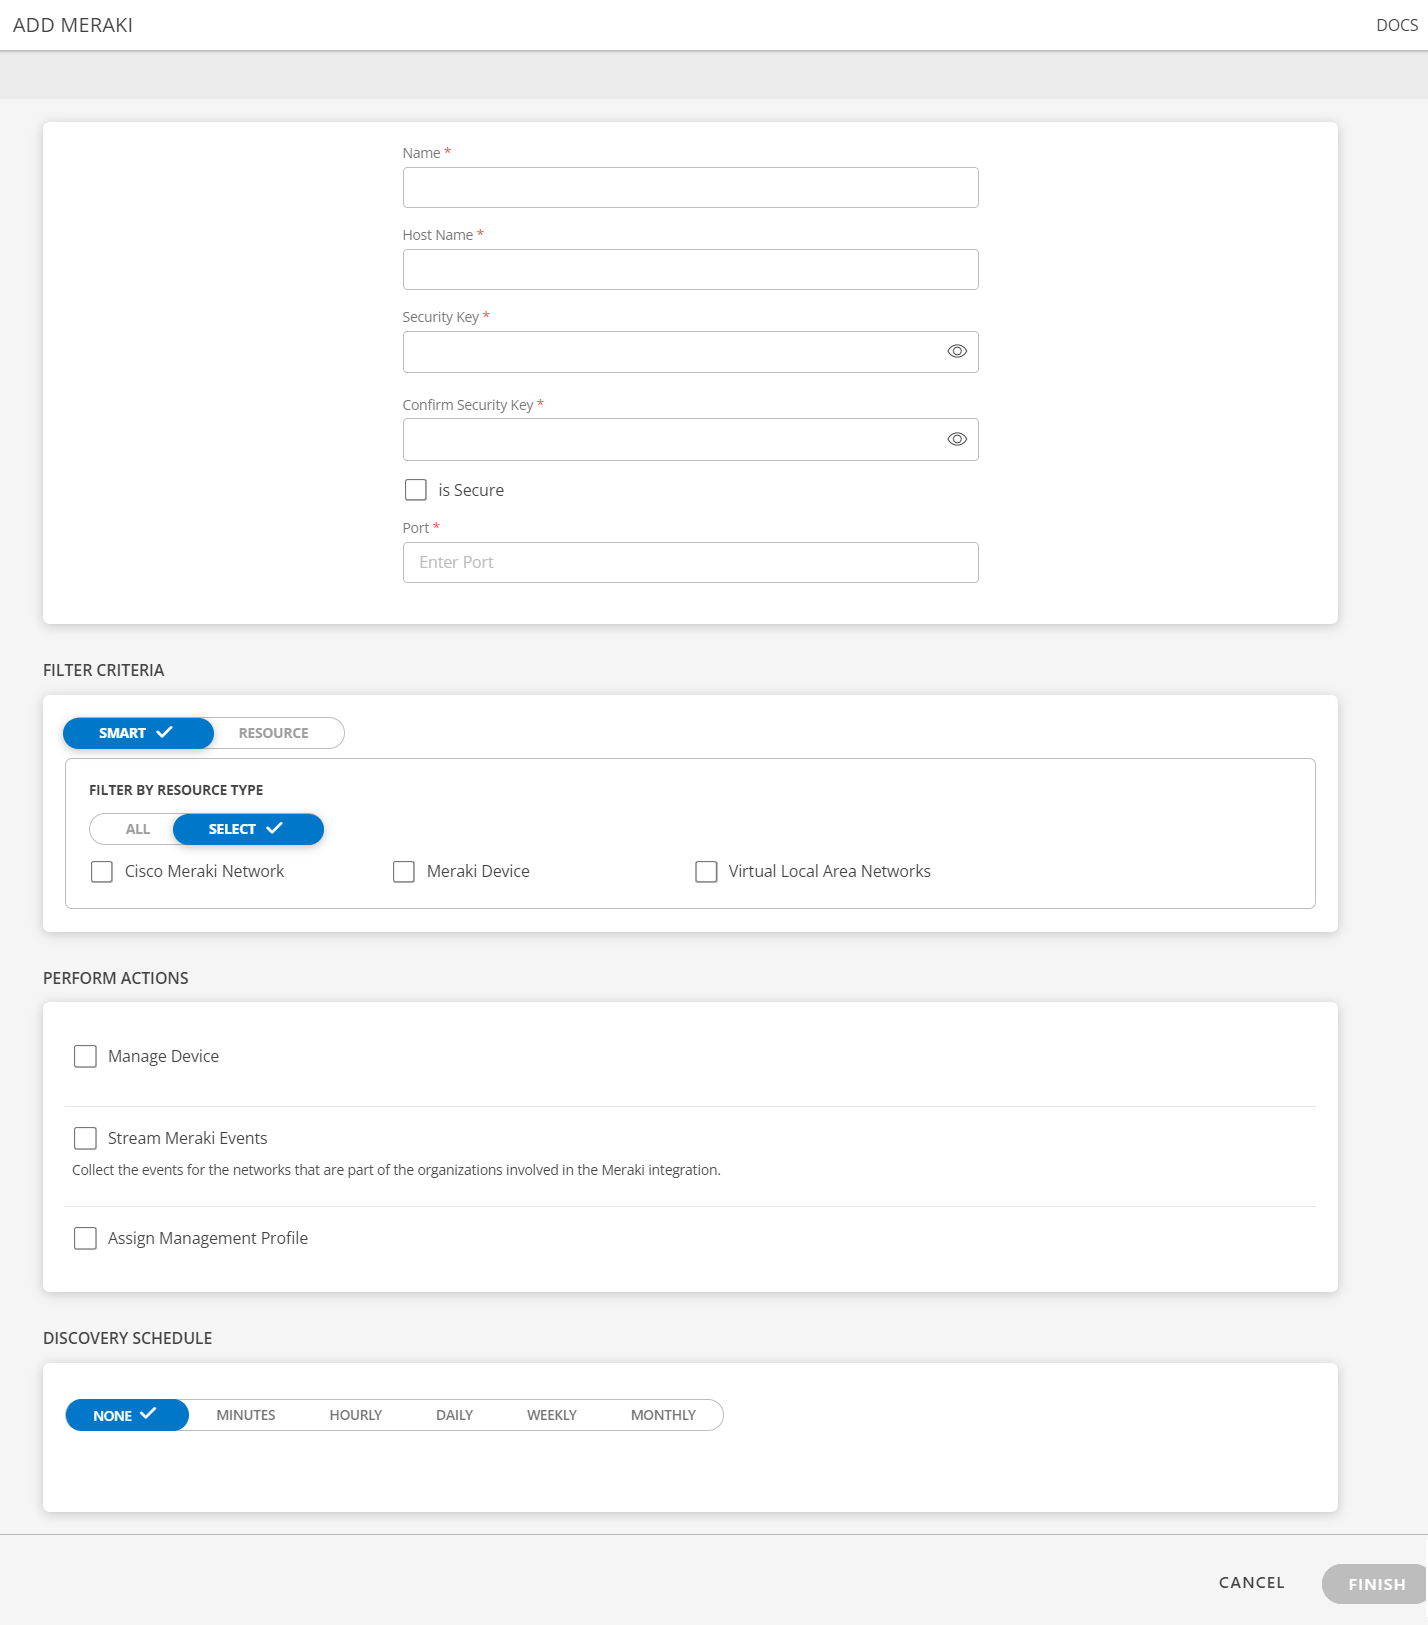Tick the Meraki Device checkbox
The height and width of the screenshot is (1625, 1428).
pyautogui.click(x=404, y=872)
